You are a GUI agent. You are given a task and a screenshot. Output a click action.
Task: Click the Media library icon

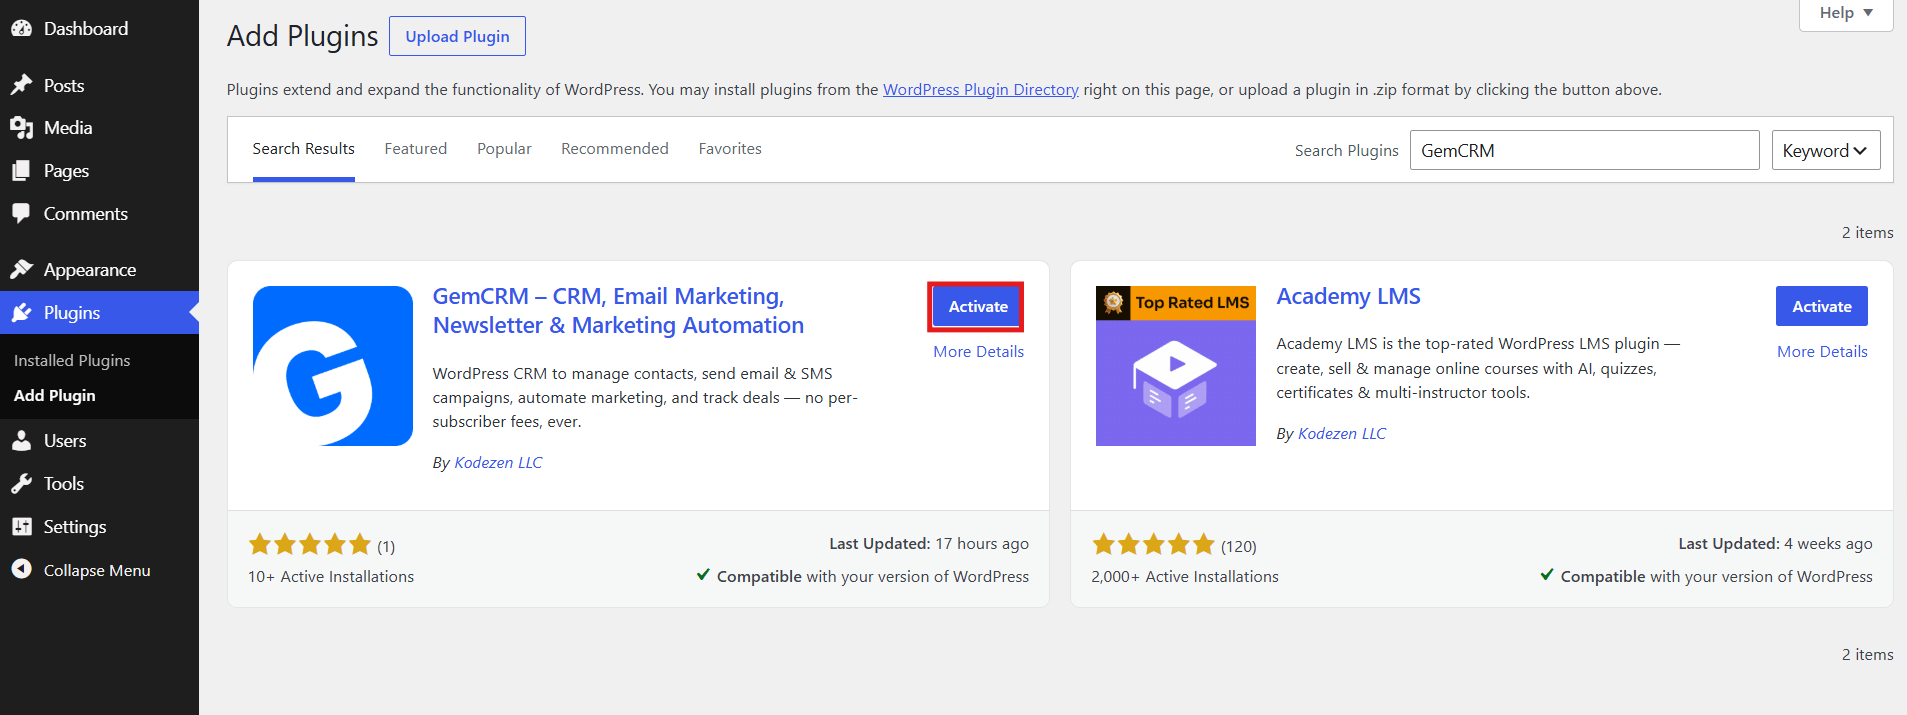pyautogui.click(x=21, y=128)
